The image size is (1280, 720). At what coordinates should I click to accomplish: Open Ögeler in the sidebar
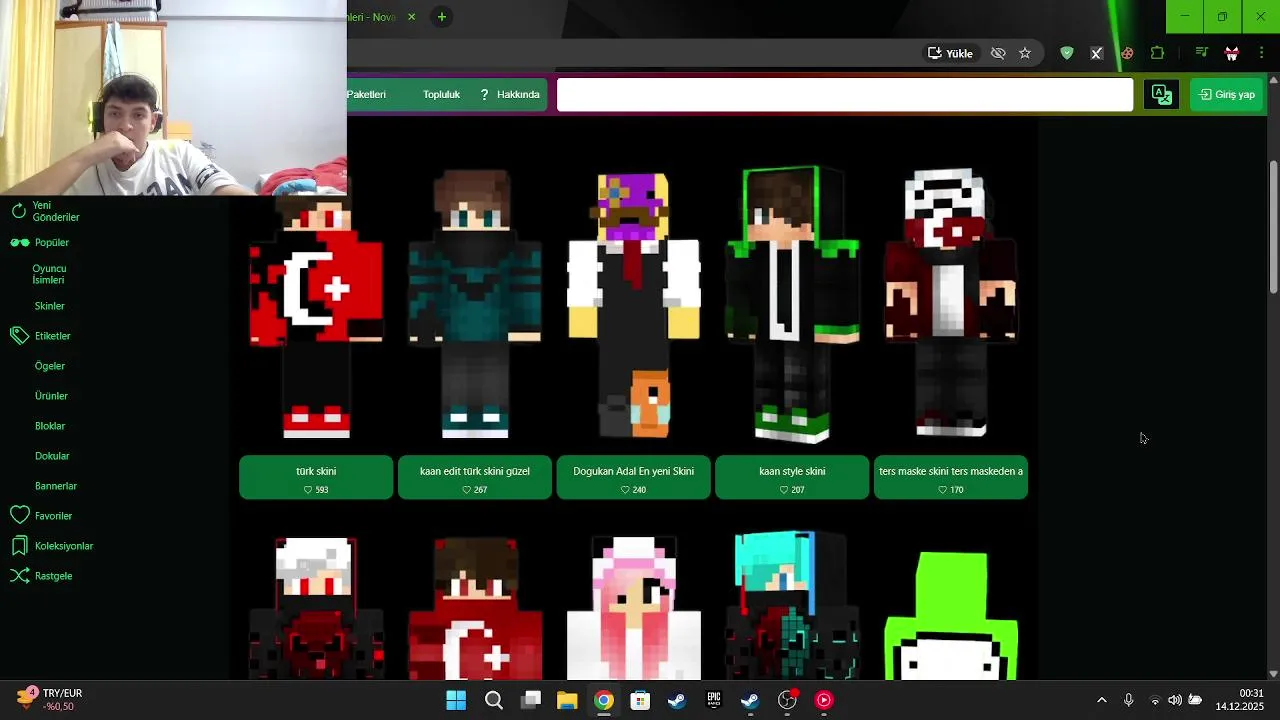pos(49,366)
